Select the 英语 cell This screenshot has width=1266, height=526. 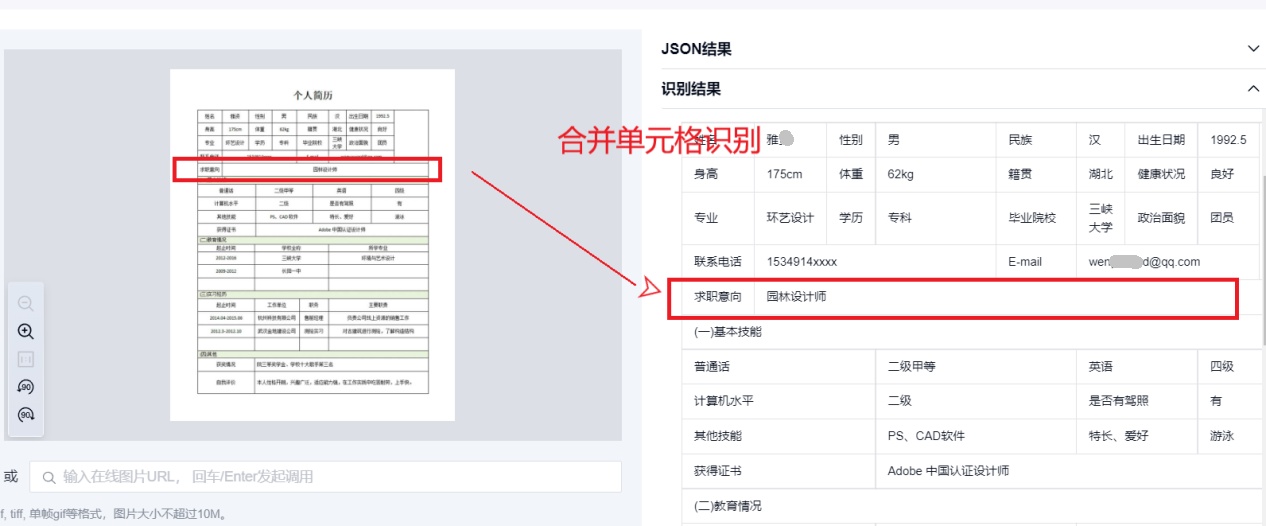pos(1137,367)
